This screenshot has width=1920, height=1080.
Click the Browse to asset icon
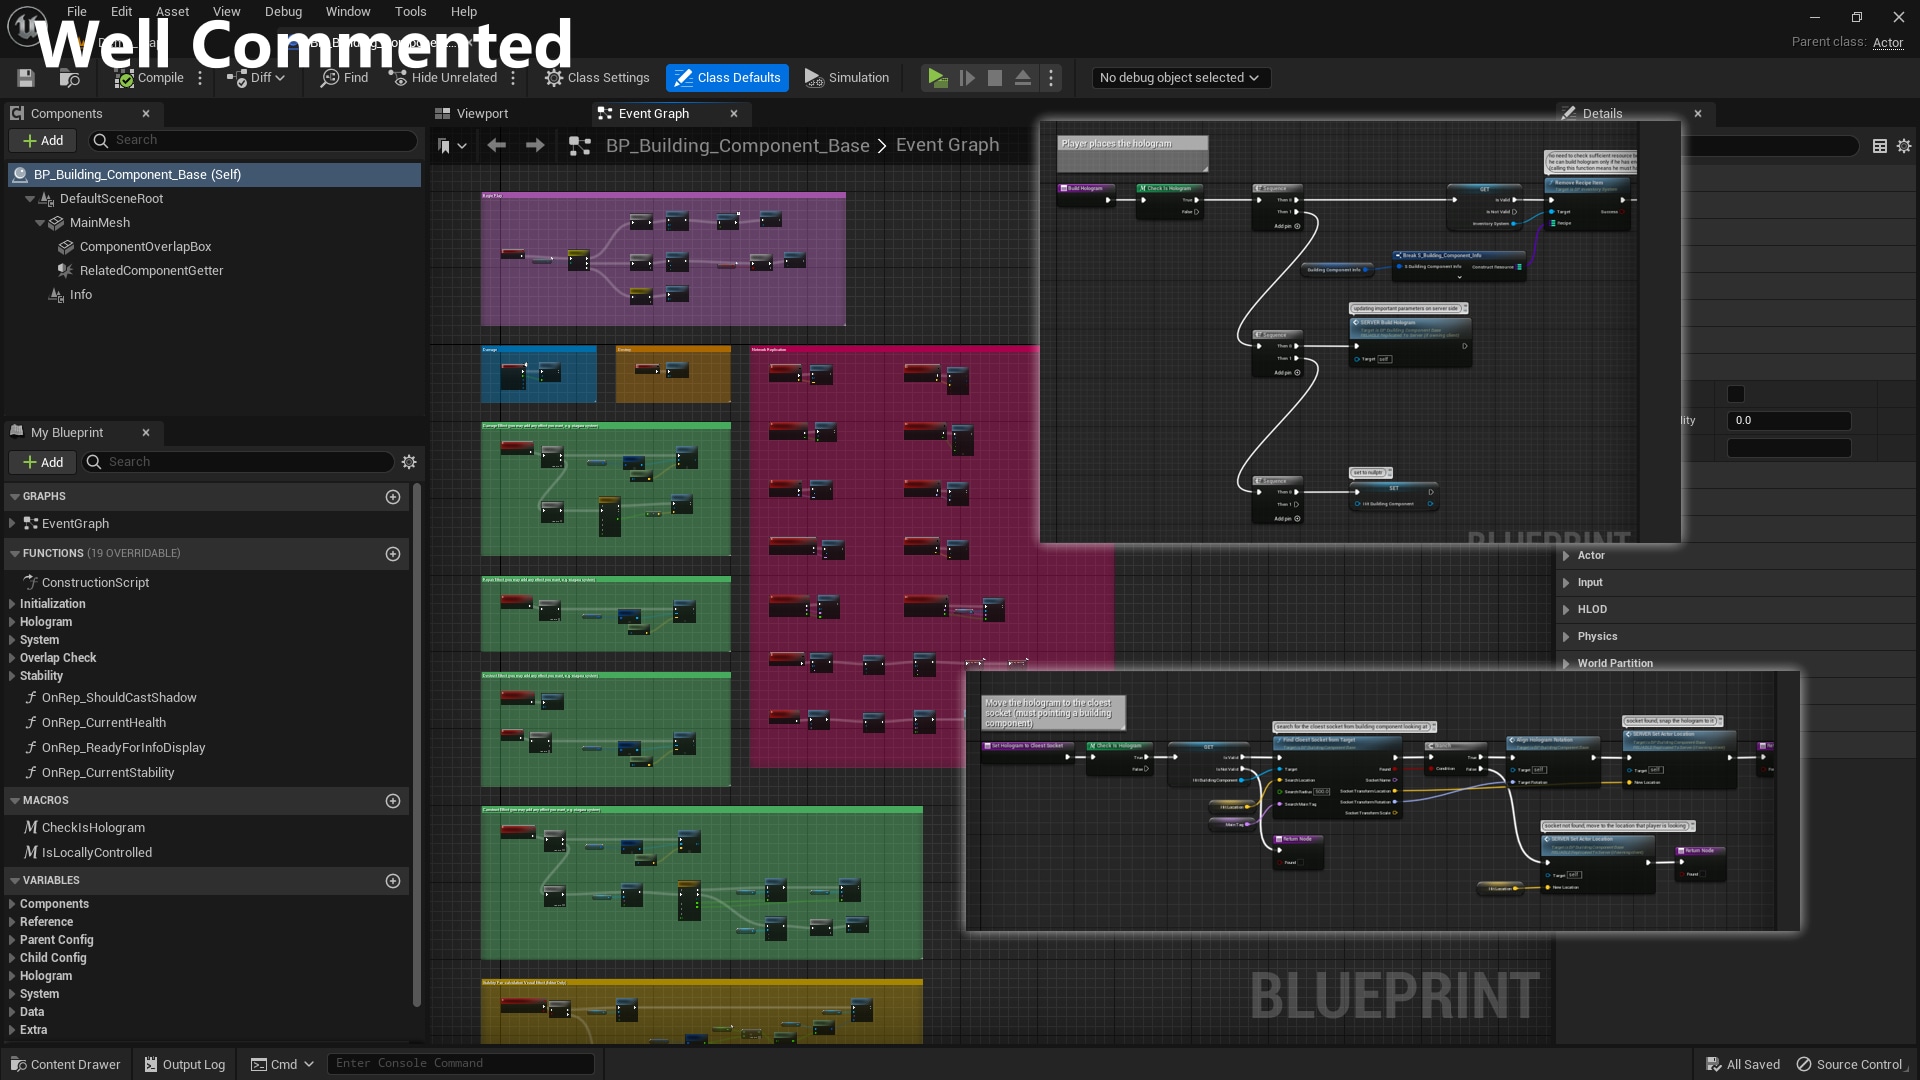(x=69, y=78)
